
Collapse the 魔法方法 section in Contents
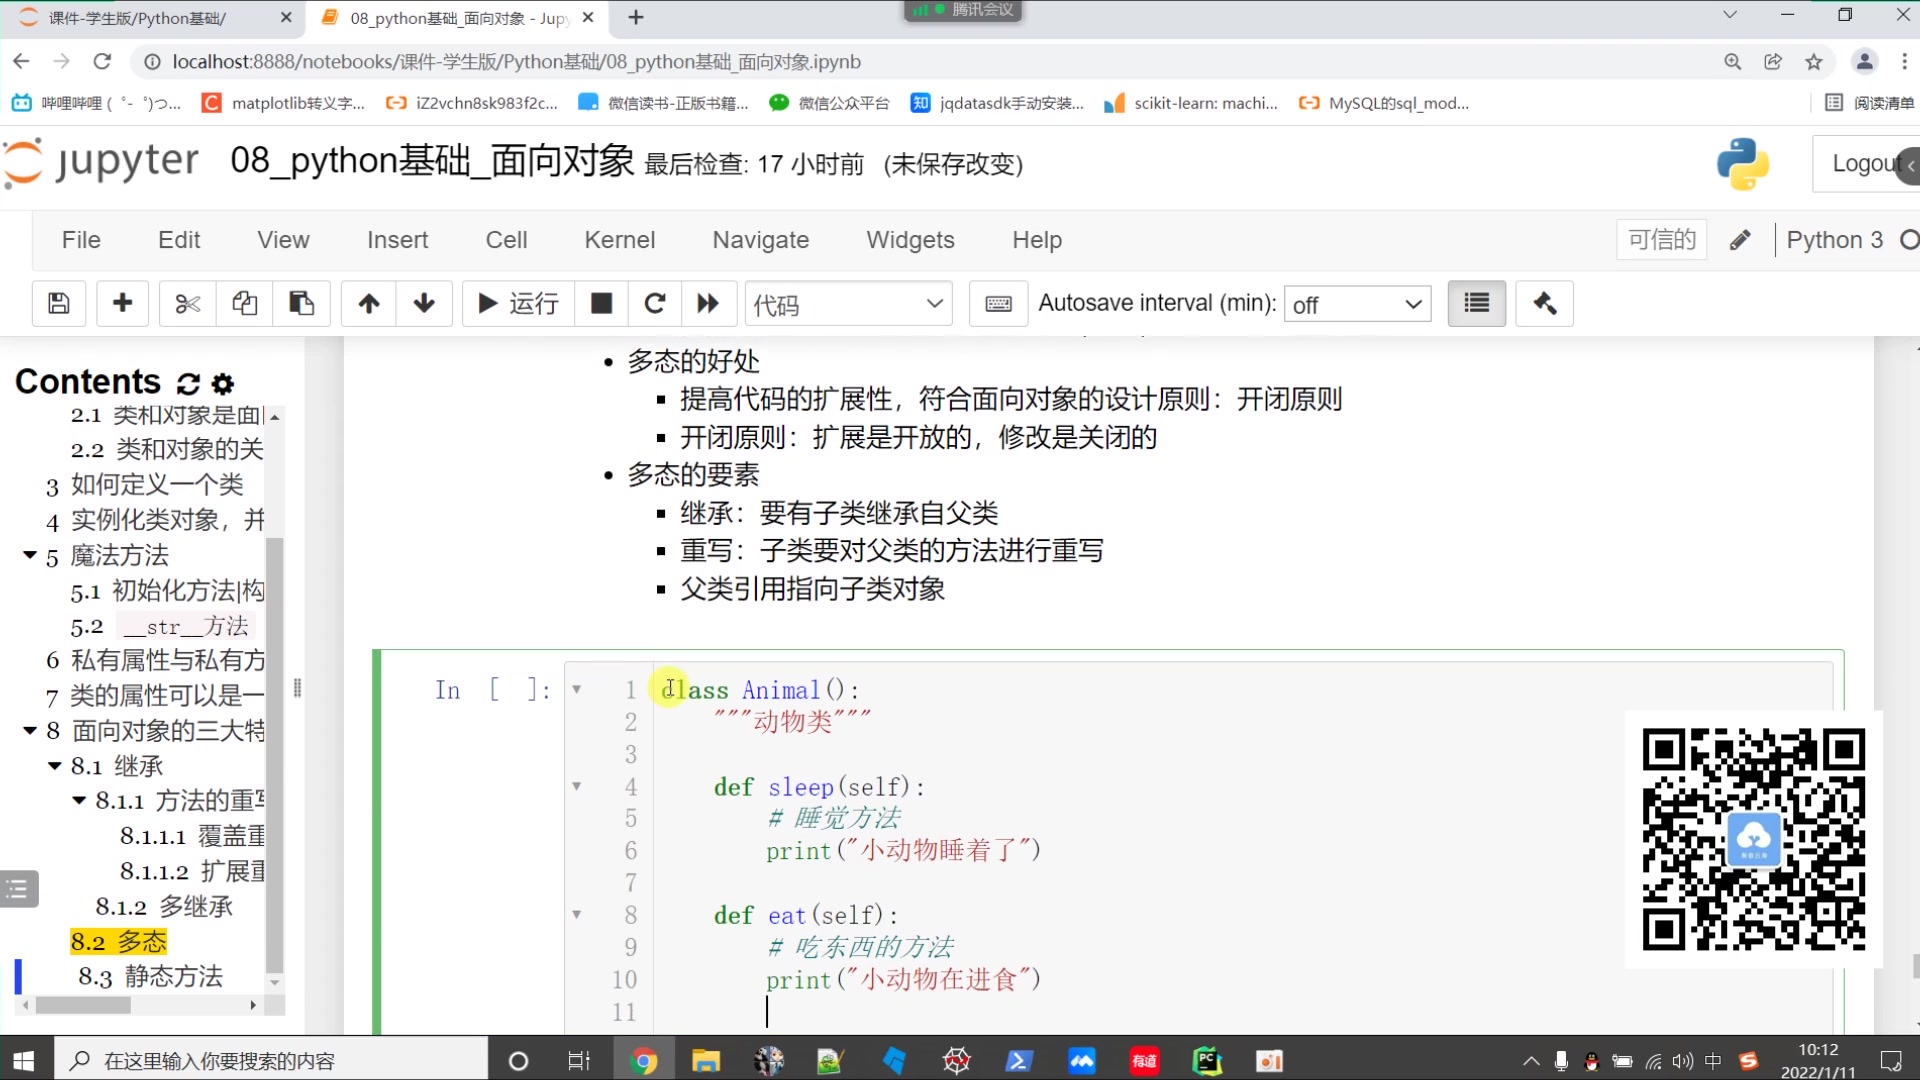pyautogui.click(x=29, y=556)
